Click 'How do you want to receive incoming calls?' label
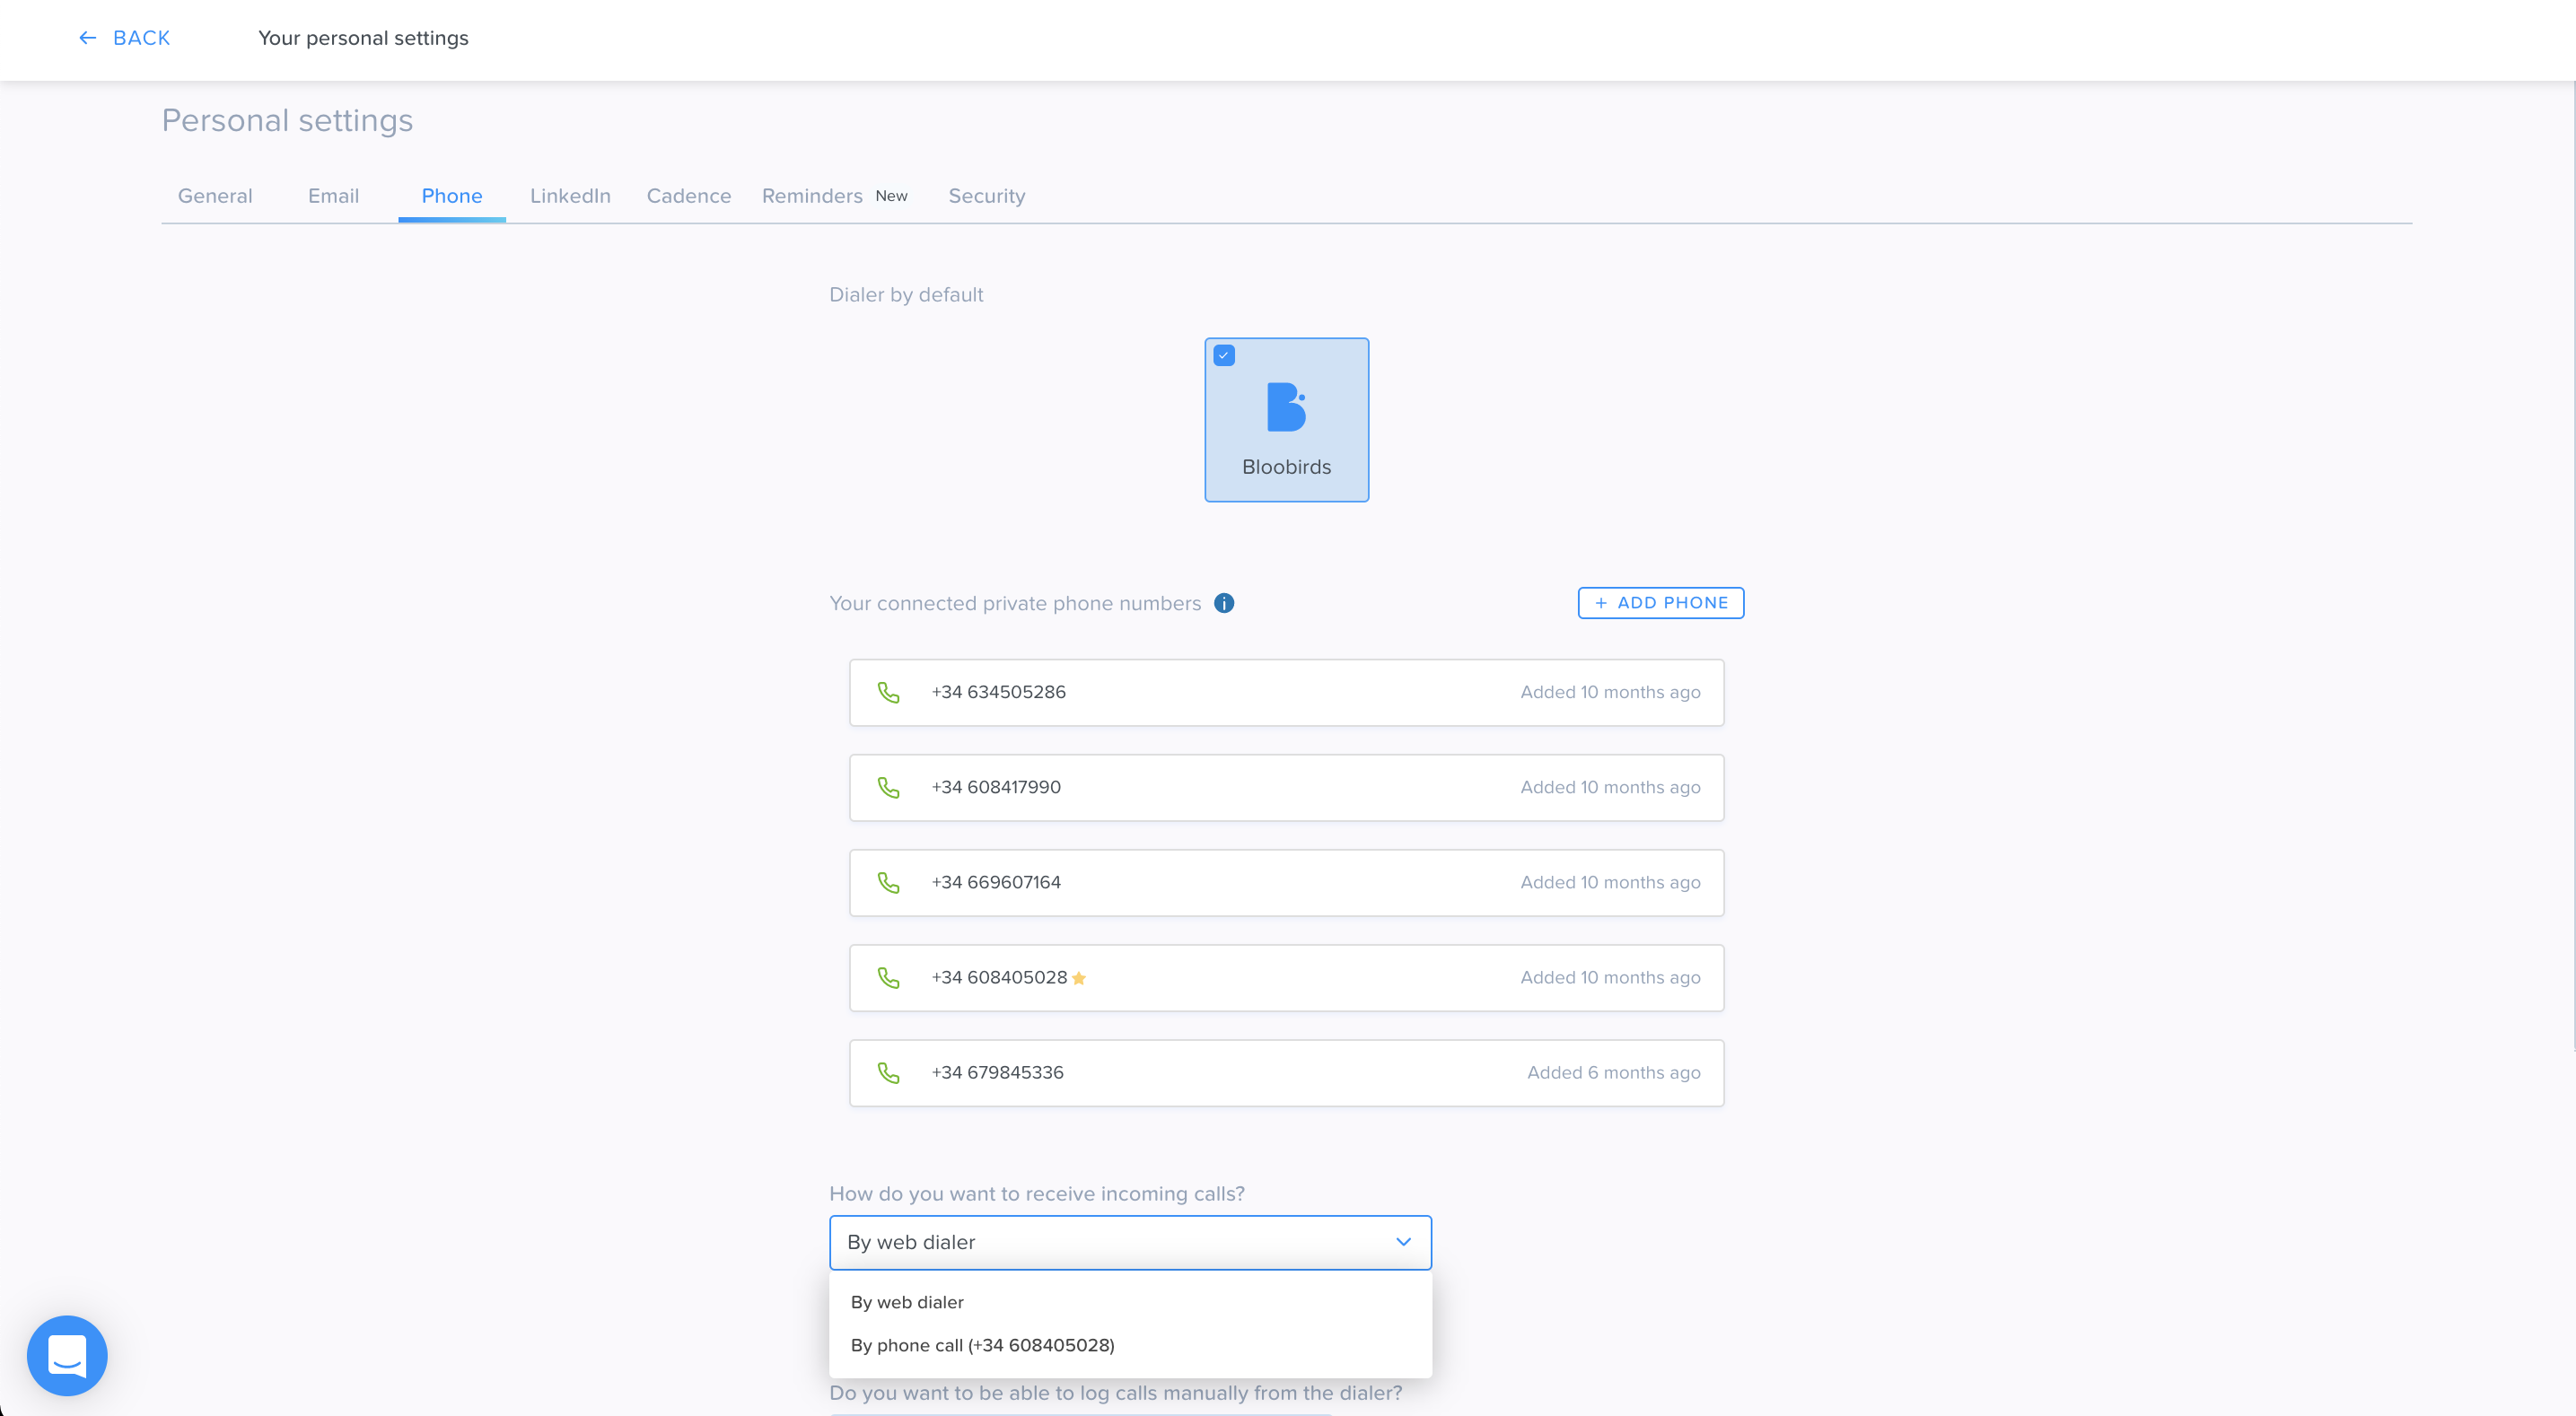Image resolution: width=2576 pixels, height=1416 pixels. (x=1037, y=1194)
